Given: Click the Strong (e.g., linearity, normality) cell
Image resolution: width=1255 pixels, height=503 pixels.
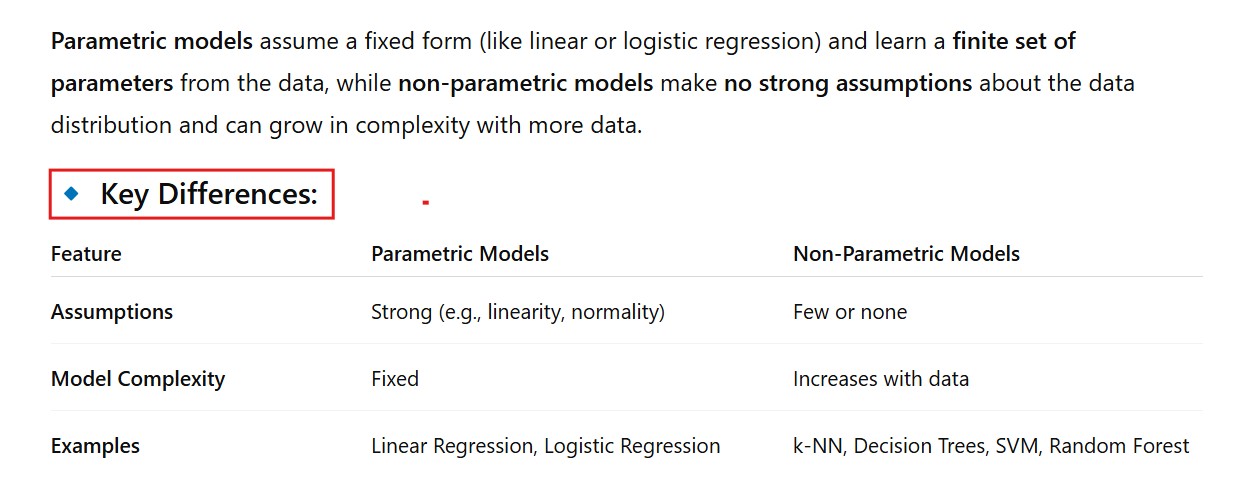Looking at the screenshot, I should (x=518, y=312).
